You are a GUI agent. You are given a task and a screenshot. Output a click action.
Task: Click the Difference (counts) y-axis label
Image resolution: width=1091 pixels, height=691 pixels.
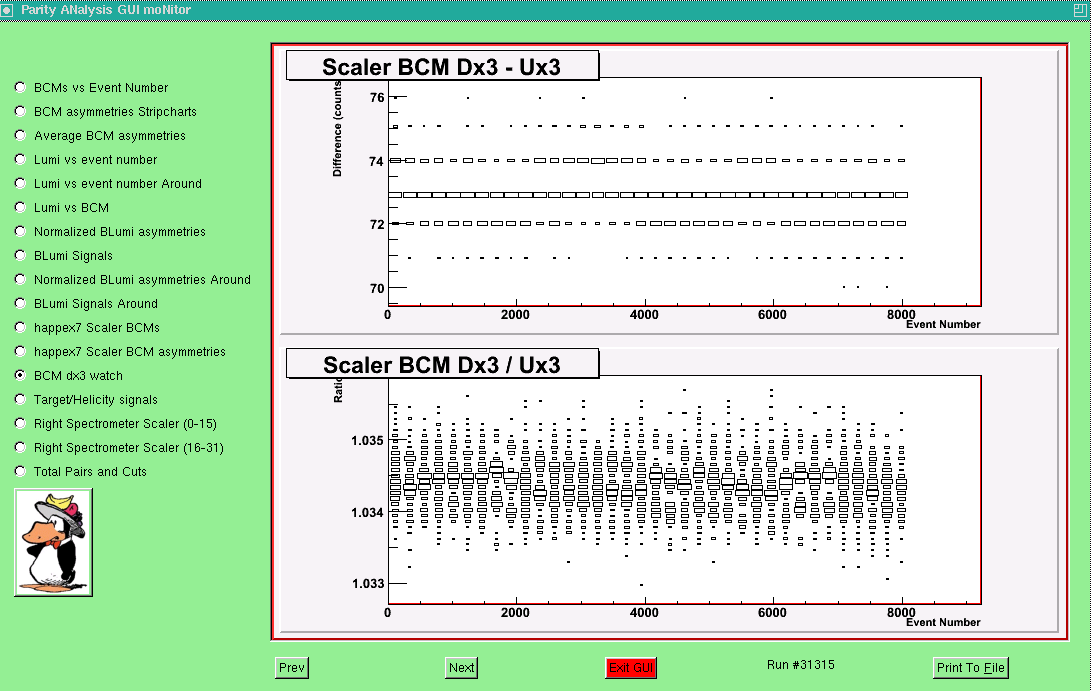(337, 128)
